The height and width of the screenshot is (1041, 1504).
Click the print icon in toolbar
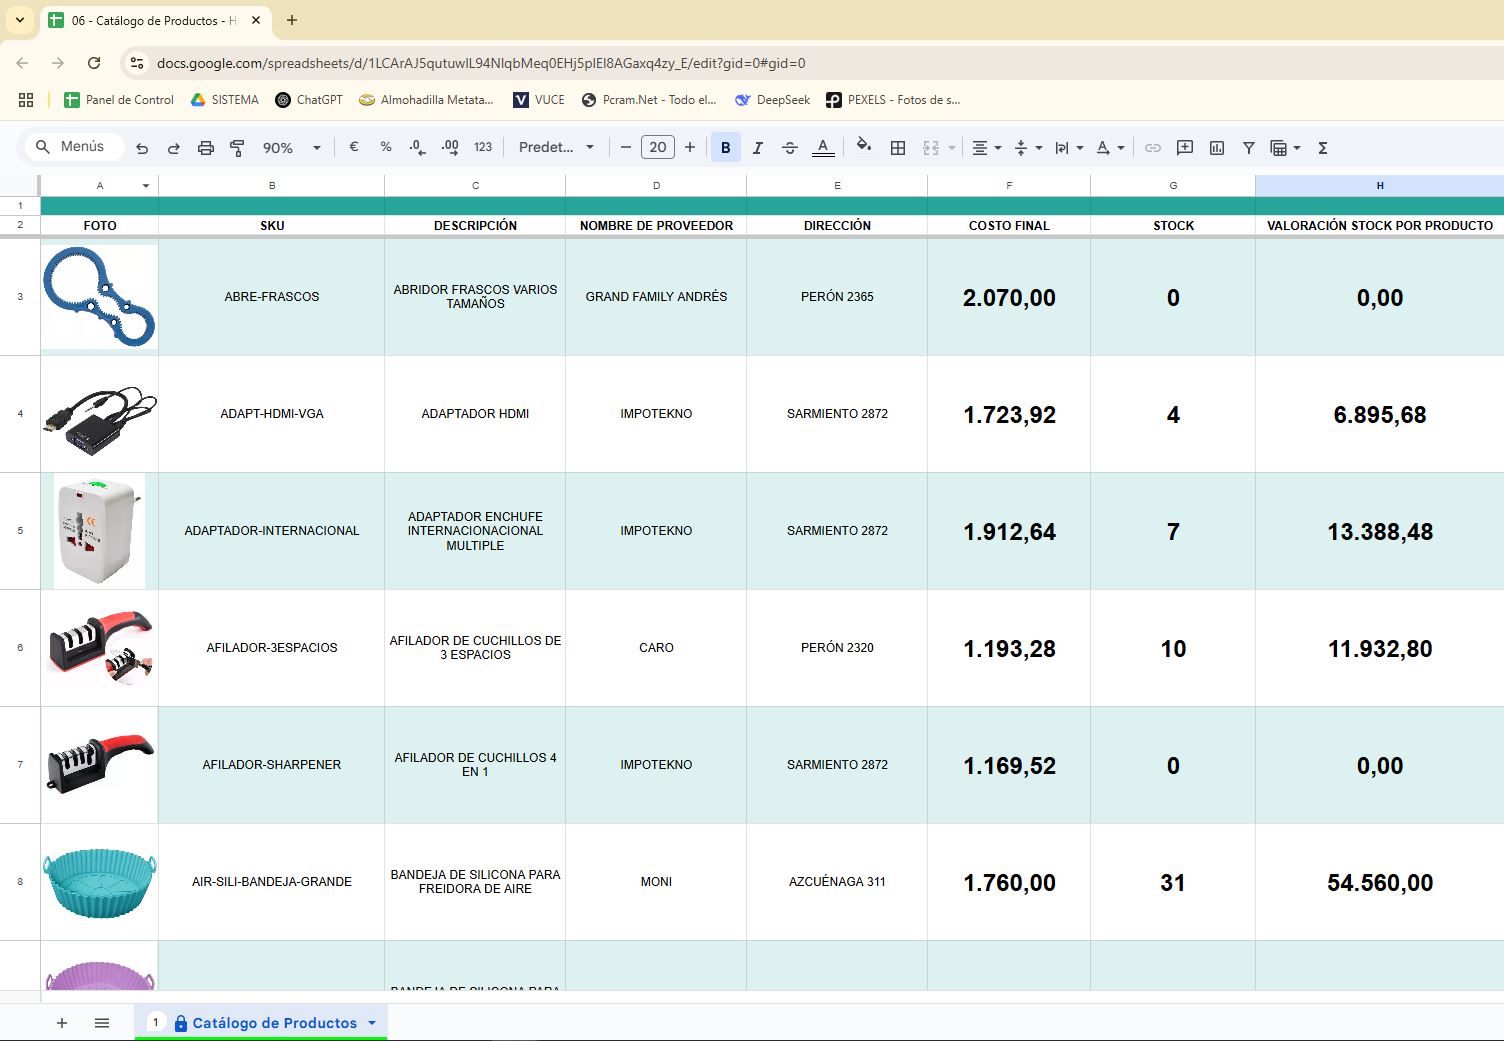(205, 148)
